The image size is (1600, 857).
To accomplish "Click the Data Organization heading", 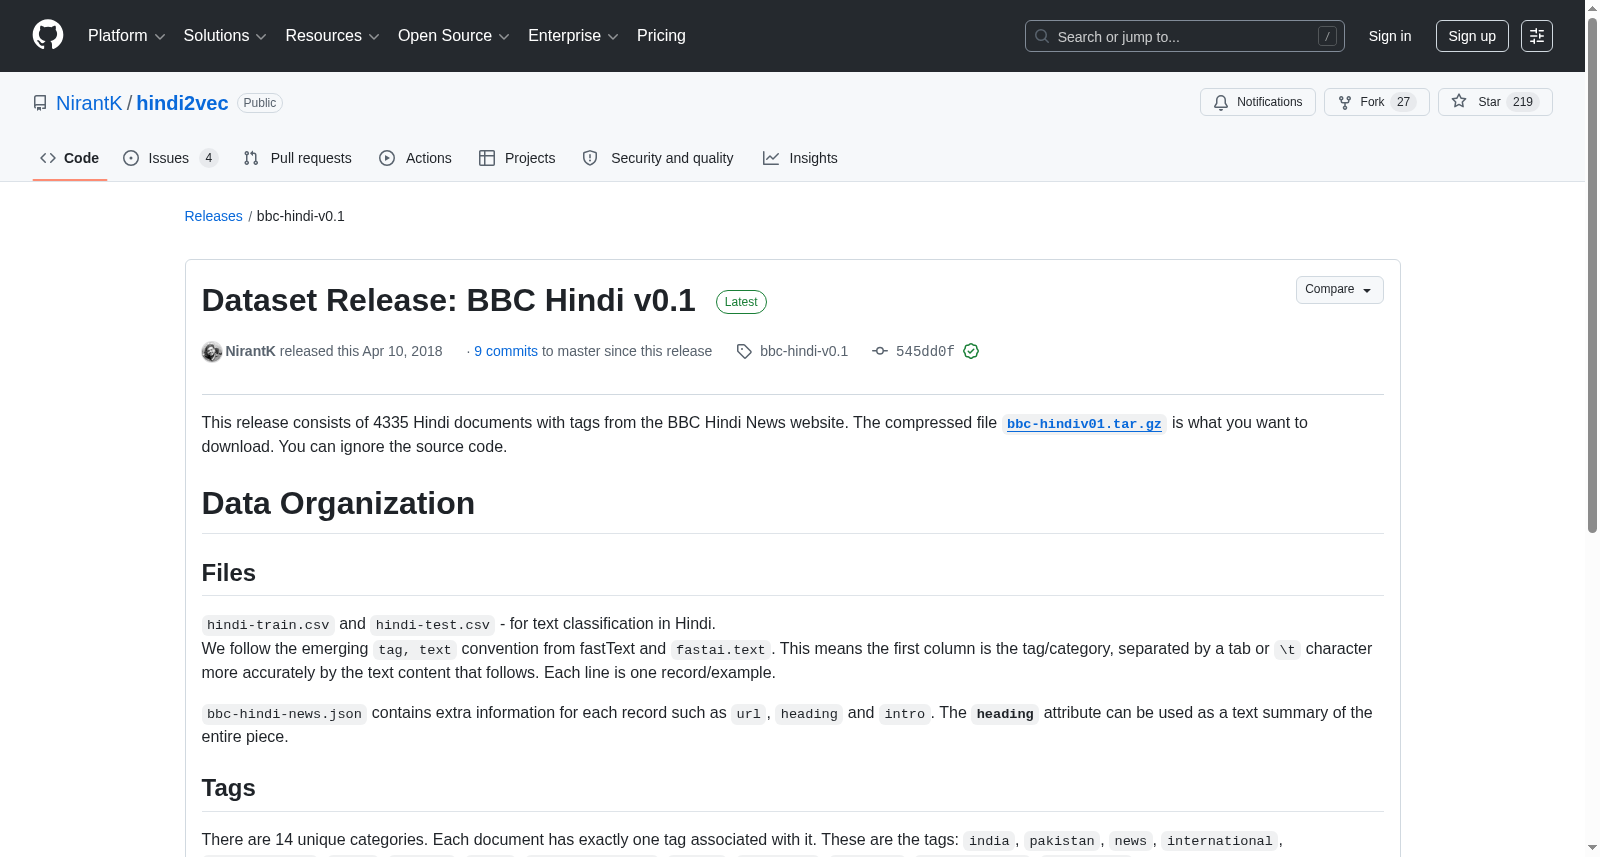I will [x=338, y=503].
